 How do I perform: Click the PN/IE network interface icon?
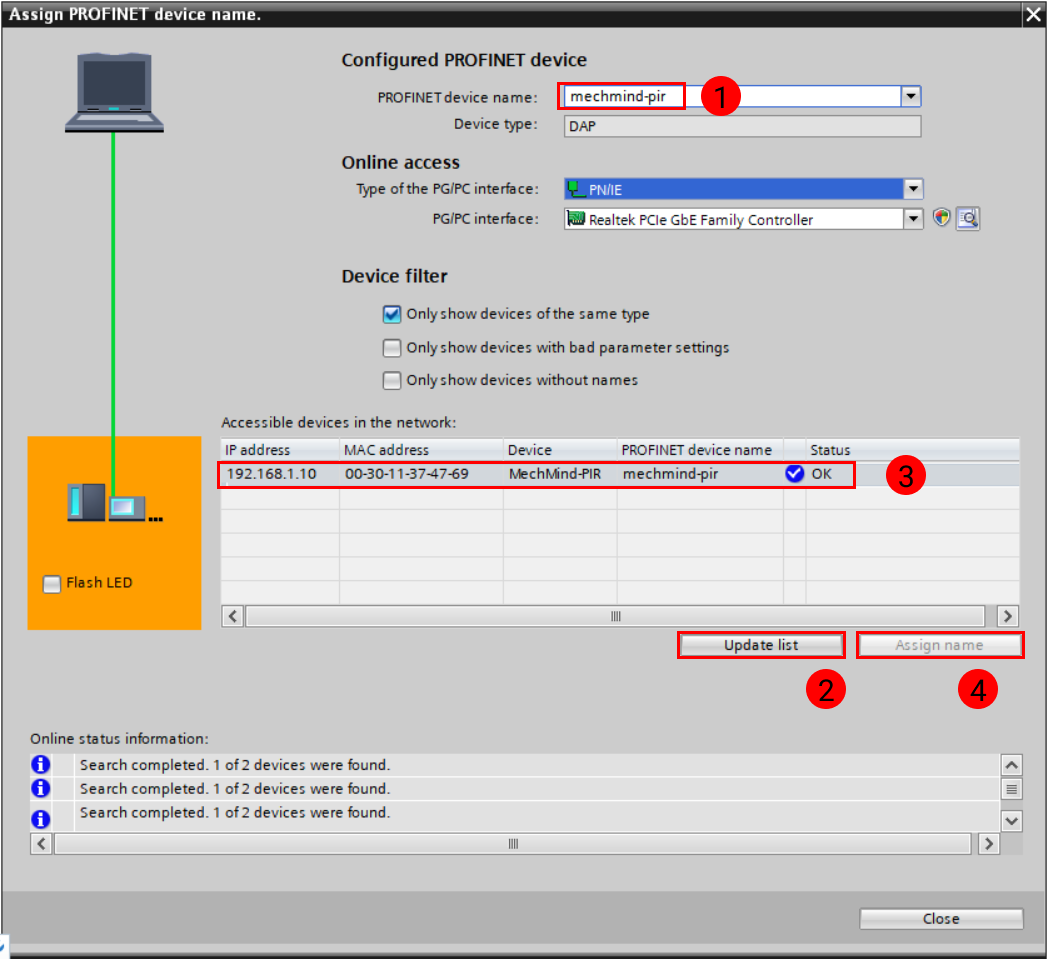point(575,188)
